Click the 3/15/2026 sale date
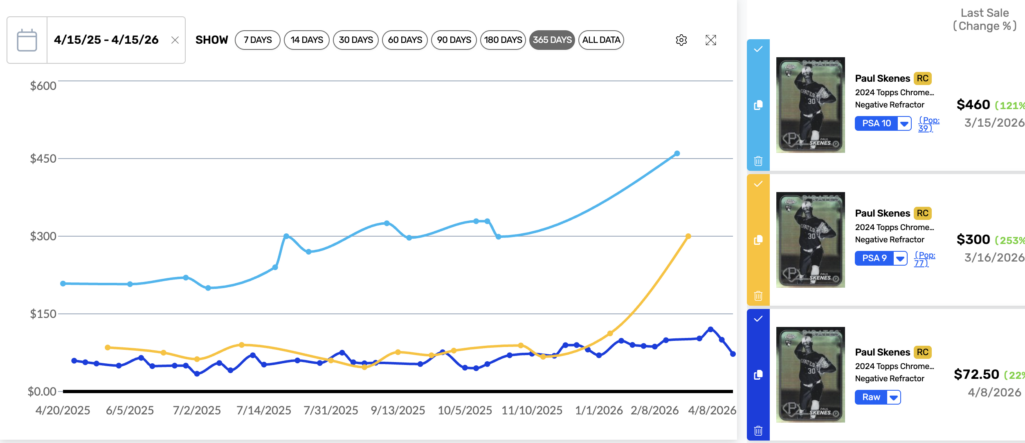The image size is (1025, 443). point(995,122)
